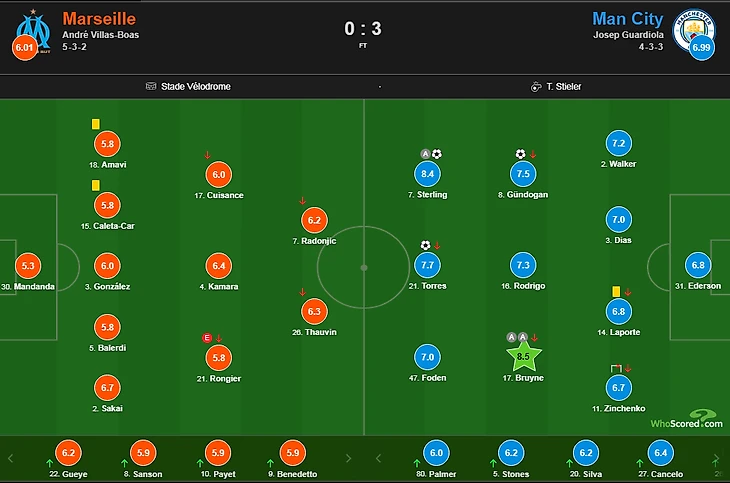Click the goal ball icon above Sterling

[437, 154]
